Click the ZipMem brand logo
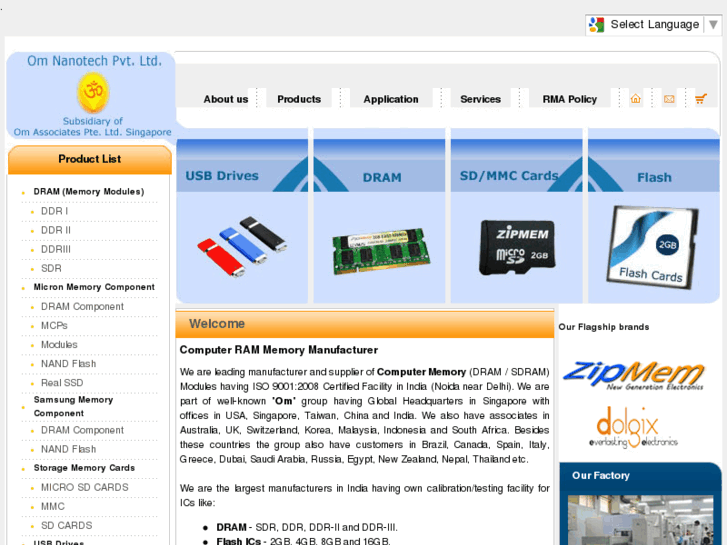This screenshot has height=545, width=727. (x=634, y=375)
